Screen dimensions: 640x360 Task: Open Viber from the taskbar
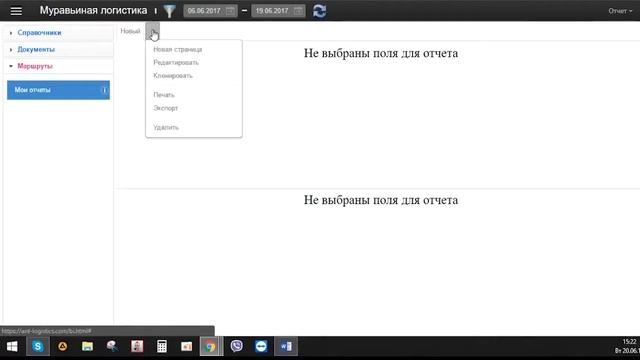[236, 347]
